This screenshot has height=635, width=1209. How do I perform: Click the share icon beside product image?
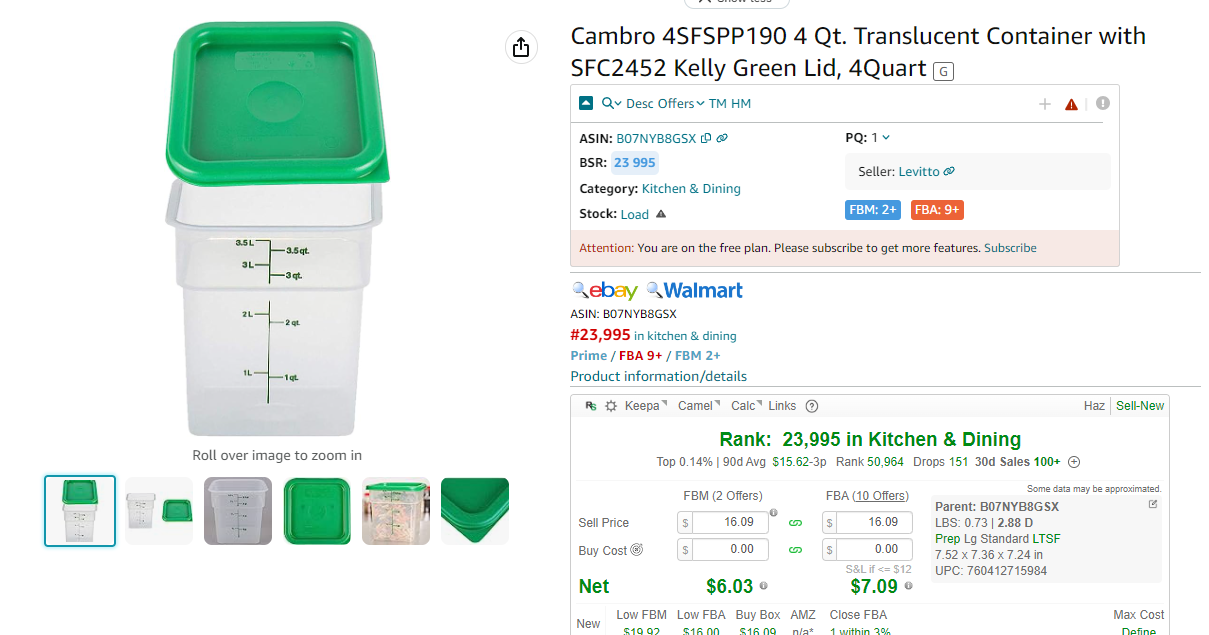click(x=521, y=47)
